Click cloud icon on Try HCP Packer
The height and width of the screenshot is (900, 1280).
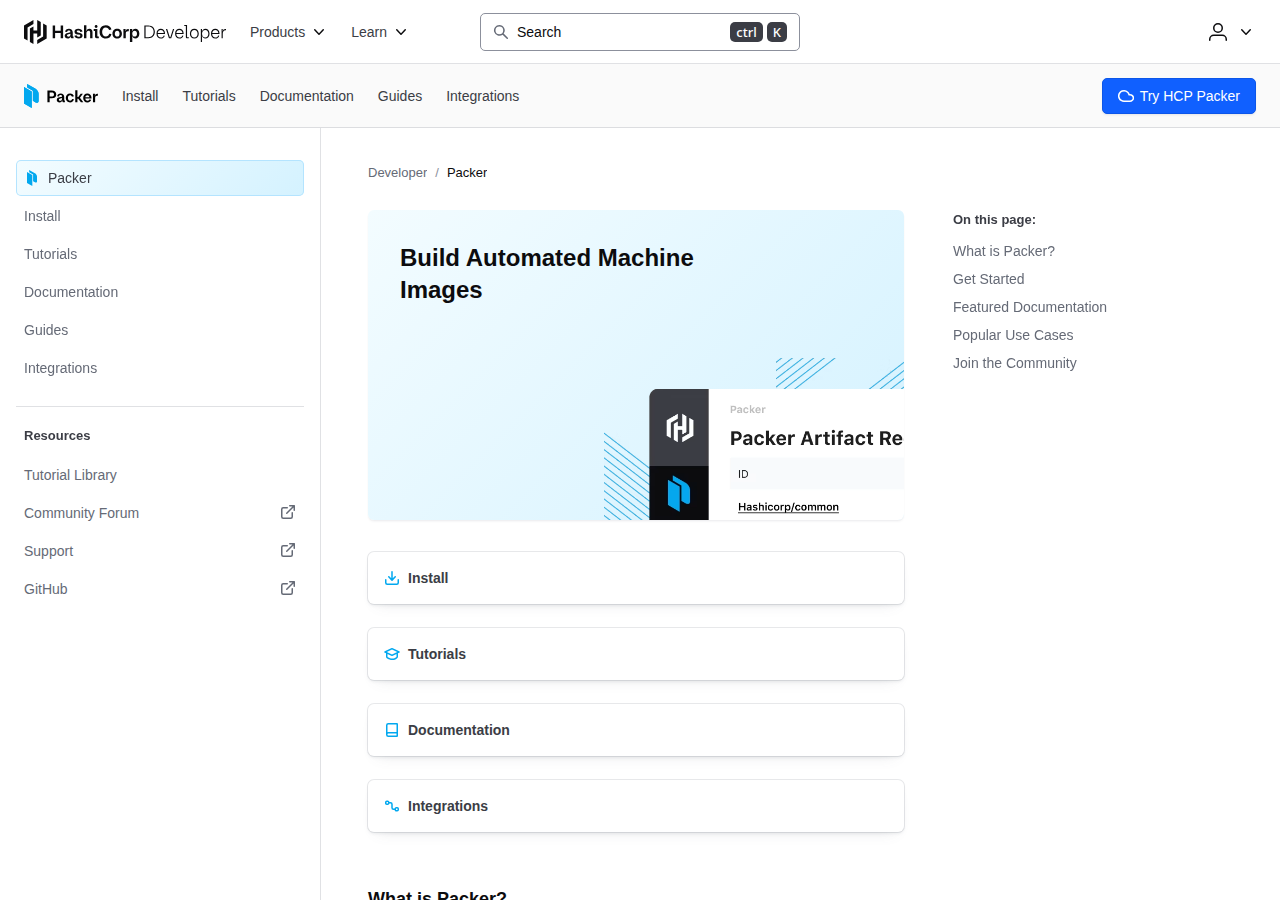tap(1126, 96)
